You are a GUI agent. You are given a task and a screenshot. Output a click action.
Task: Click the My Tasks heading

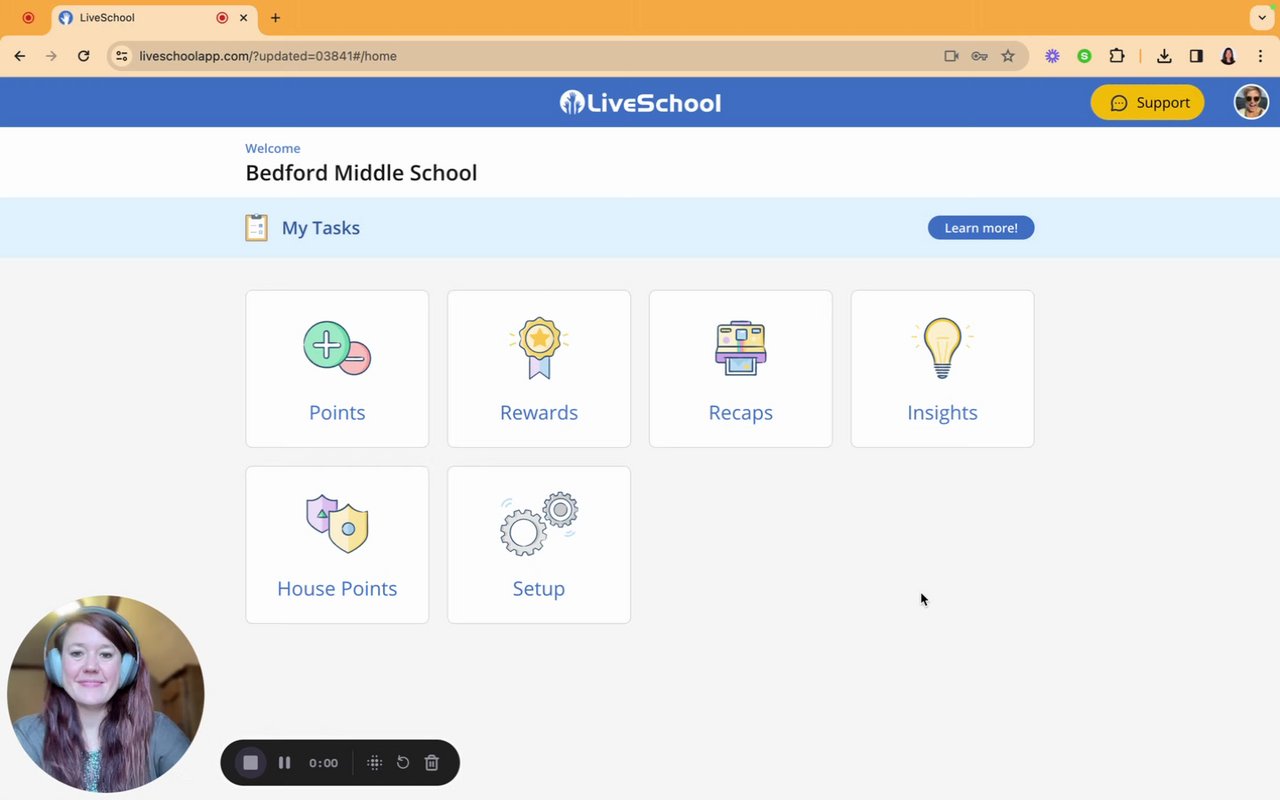point(321,228)
